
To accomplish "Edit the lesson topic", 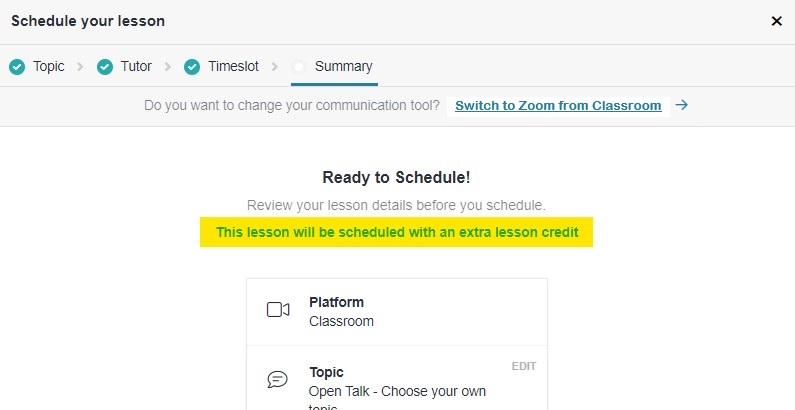I will coord(524,366).
